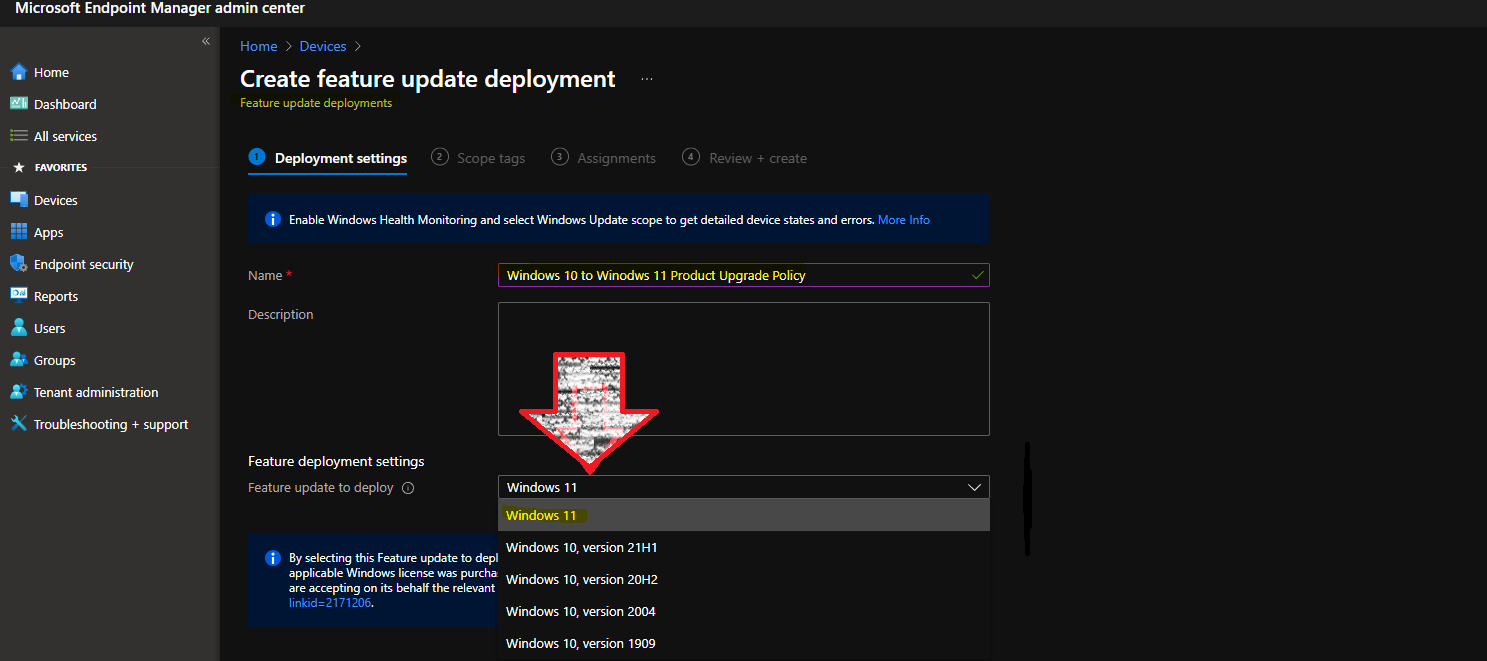Click into the Name input field
The image size is (1487, 661).
[x=744, y=275]
